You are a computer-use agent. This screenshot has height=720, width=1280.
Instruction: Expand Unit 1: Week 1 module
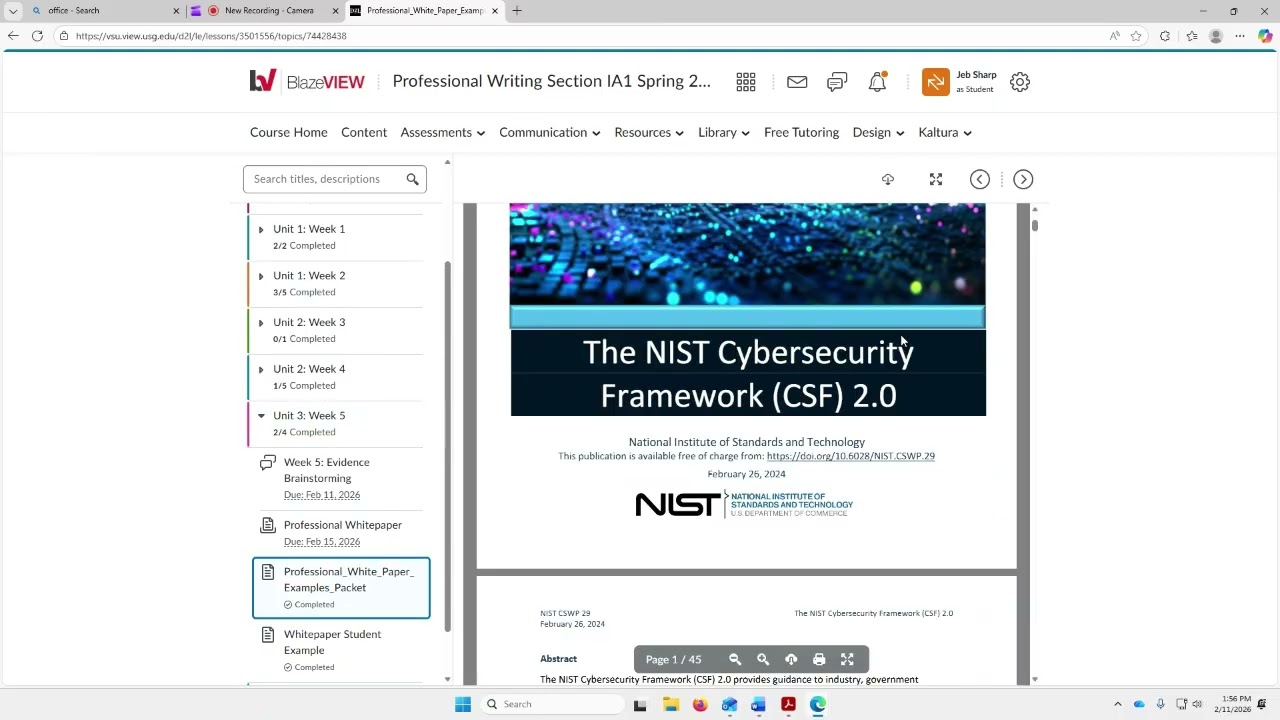pyautogui.click(x=261, y=230)
